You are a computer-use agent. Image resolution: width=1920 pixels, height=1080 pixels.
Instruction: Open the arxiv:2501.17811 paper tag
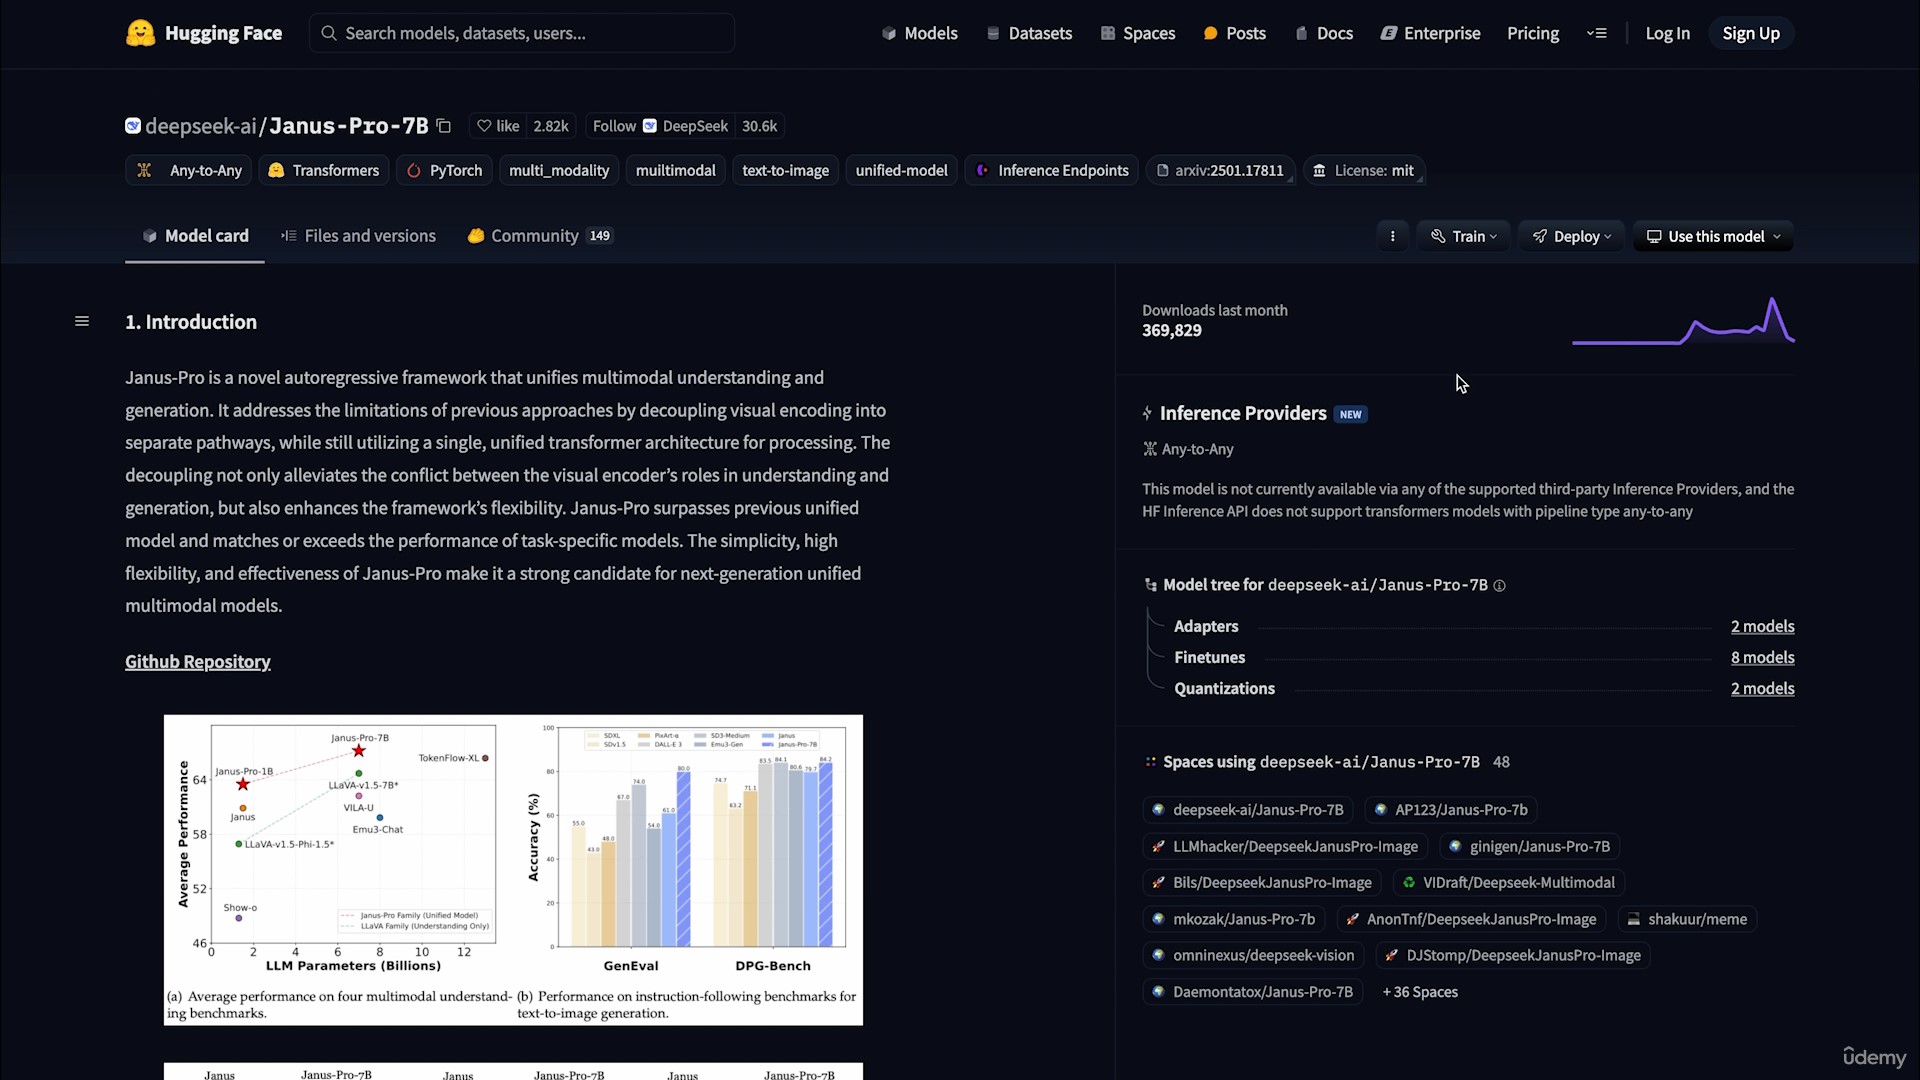1220,171
